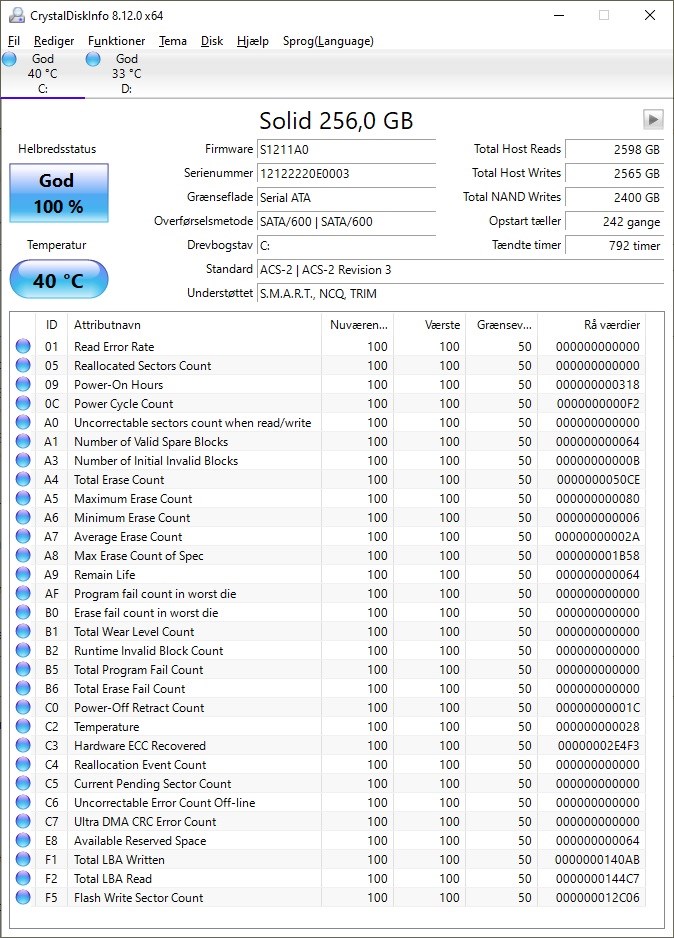The height and width of the screenshot is (938, 674).
Task: Click the Rå værdier column header
Action: click(x=591, y=325)
